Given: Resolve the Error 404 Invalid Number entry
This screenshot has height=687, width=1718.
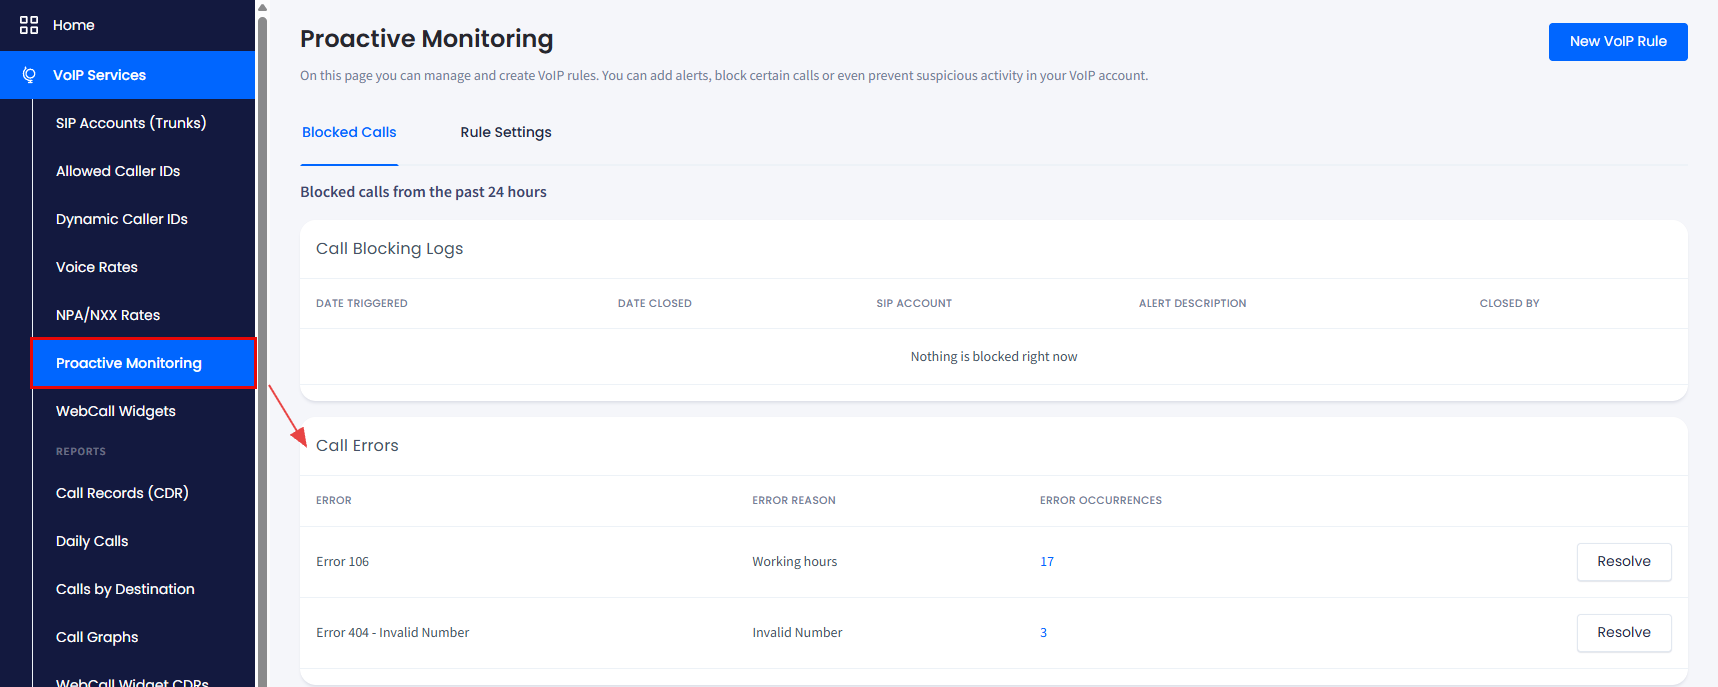Looking at the screenshot, I should pyautogui.click(x=1624, y=633).
